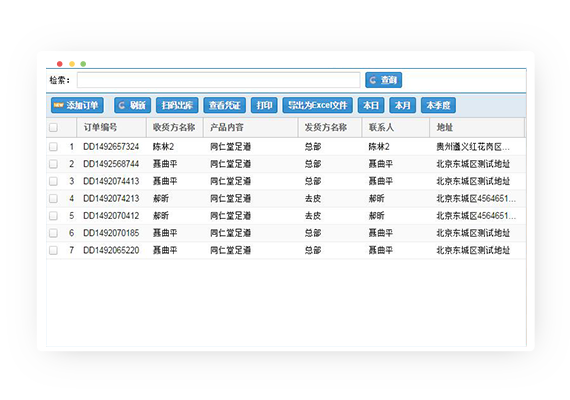Filter orders by 本季度
Viewport: 570px width, 400px height.
tap(438, 105)
